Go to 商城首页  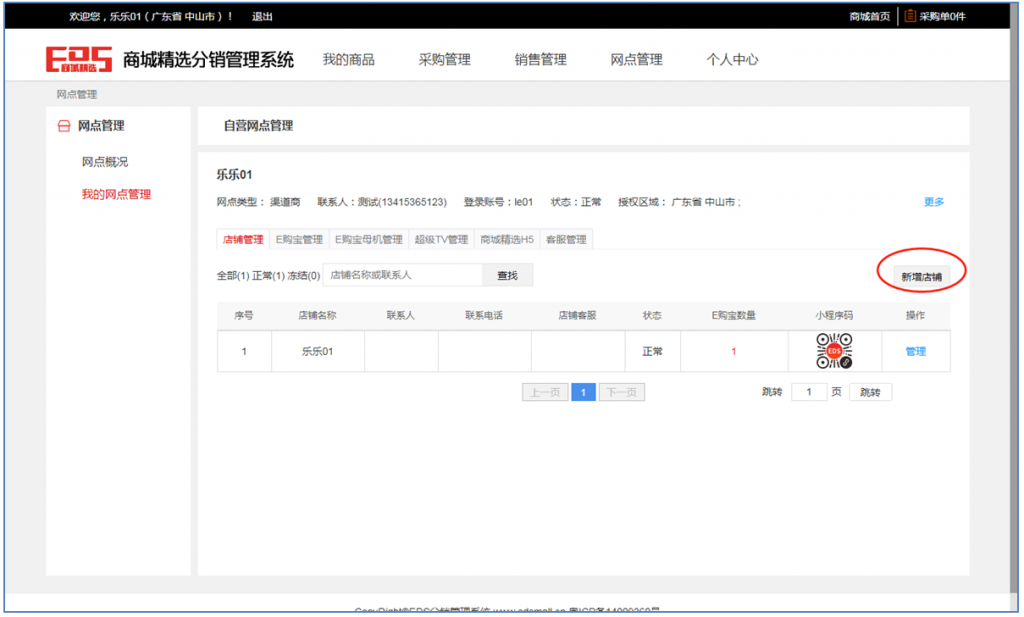[x=869, y=16]
